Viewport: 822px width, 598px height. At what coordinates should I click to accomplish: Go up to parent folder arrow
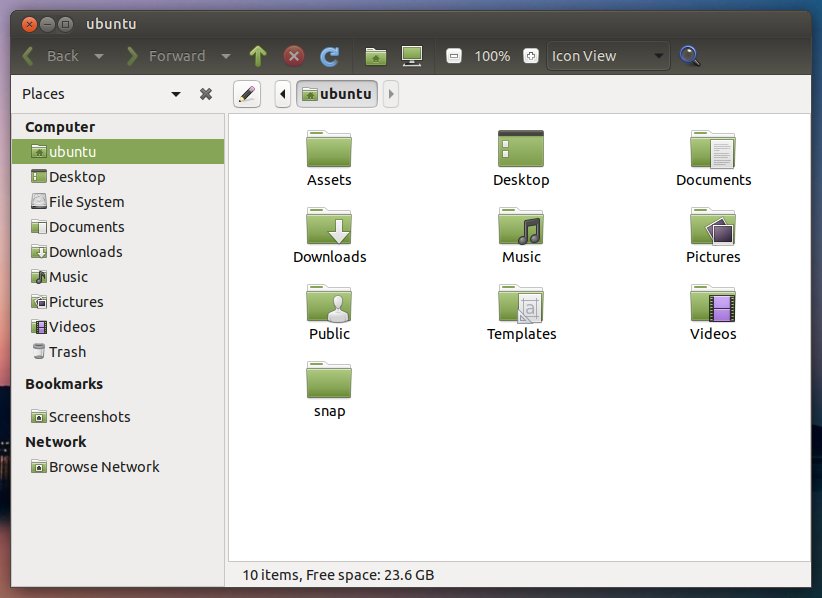(x=257, y=56)
